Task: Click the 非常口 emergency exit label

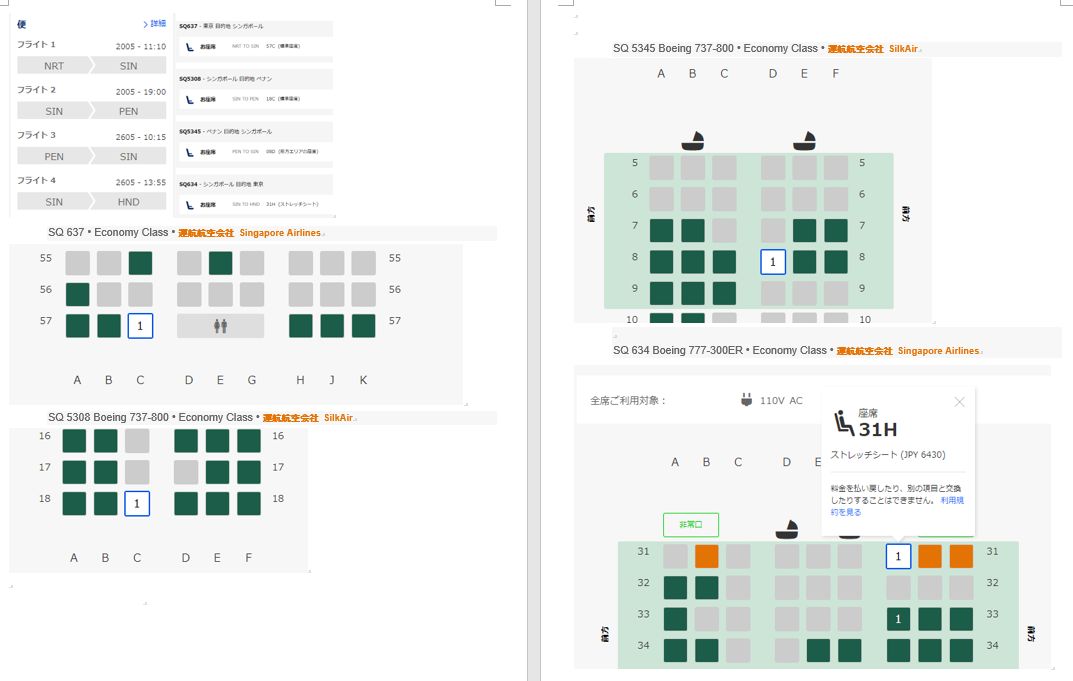Action: (x=690, y=524)
